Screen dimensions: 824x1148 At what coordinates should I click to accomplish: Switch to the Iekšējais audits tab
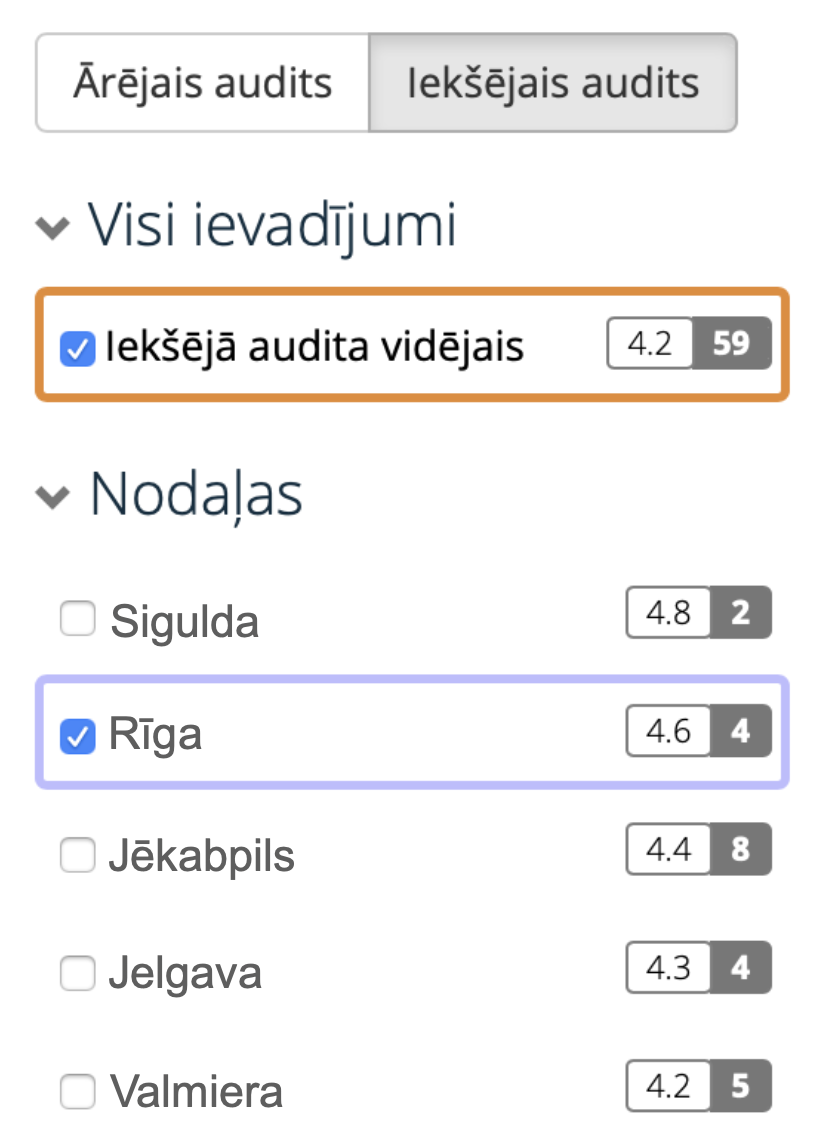click(552, 83)
